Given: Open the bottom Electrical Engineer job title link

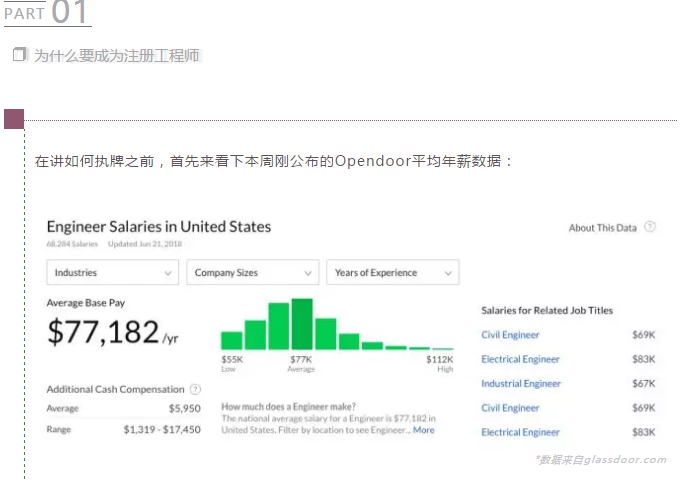Looking at the screenshot, I should point(520,432).
